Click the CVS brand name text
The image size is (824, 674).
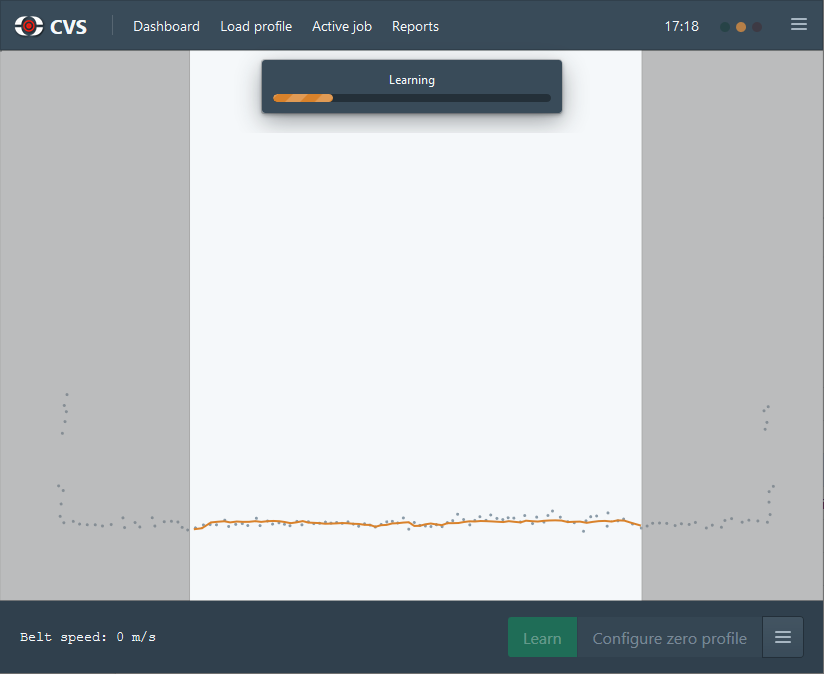(x=68, y=27)
